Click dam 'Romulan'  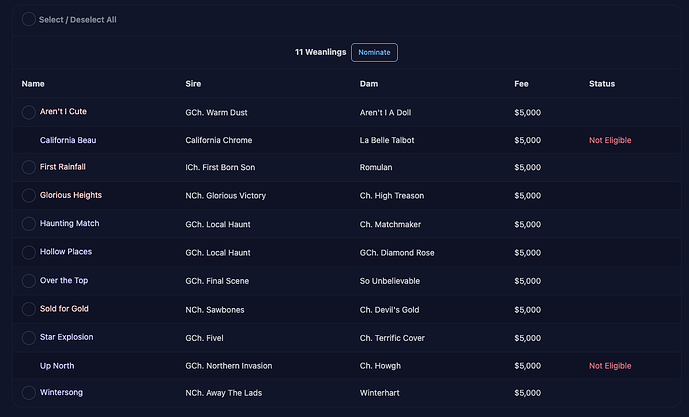click(x=376, y=167)
